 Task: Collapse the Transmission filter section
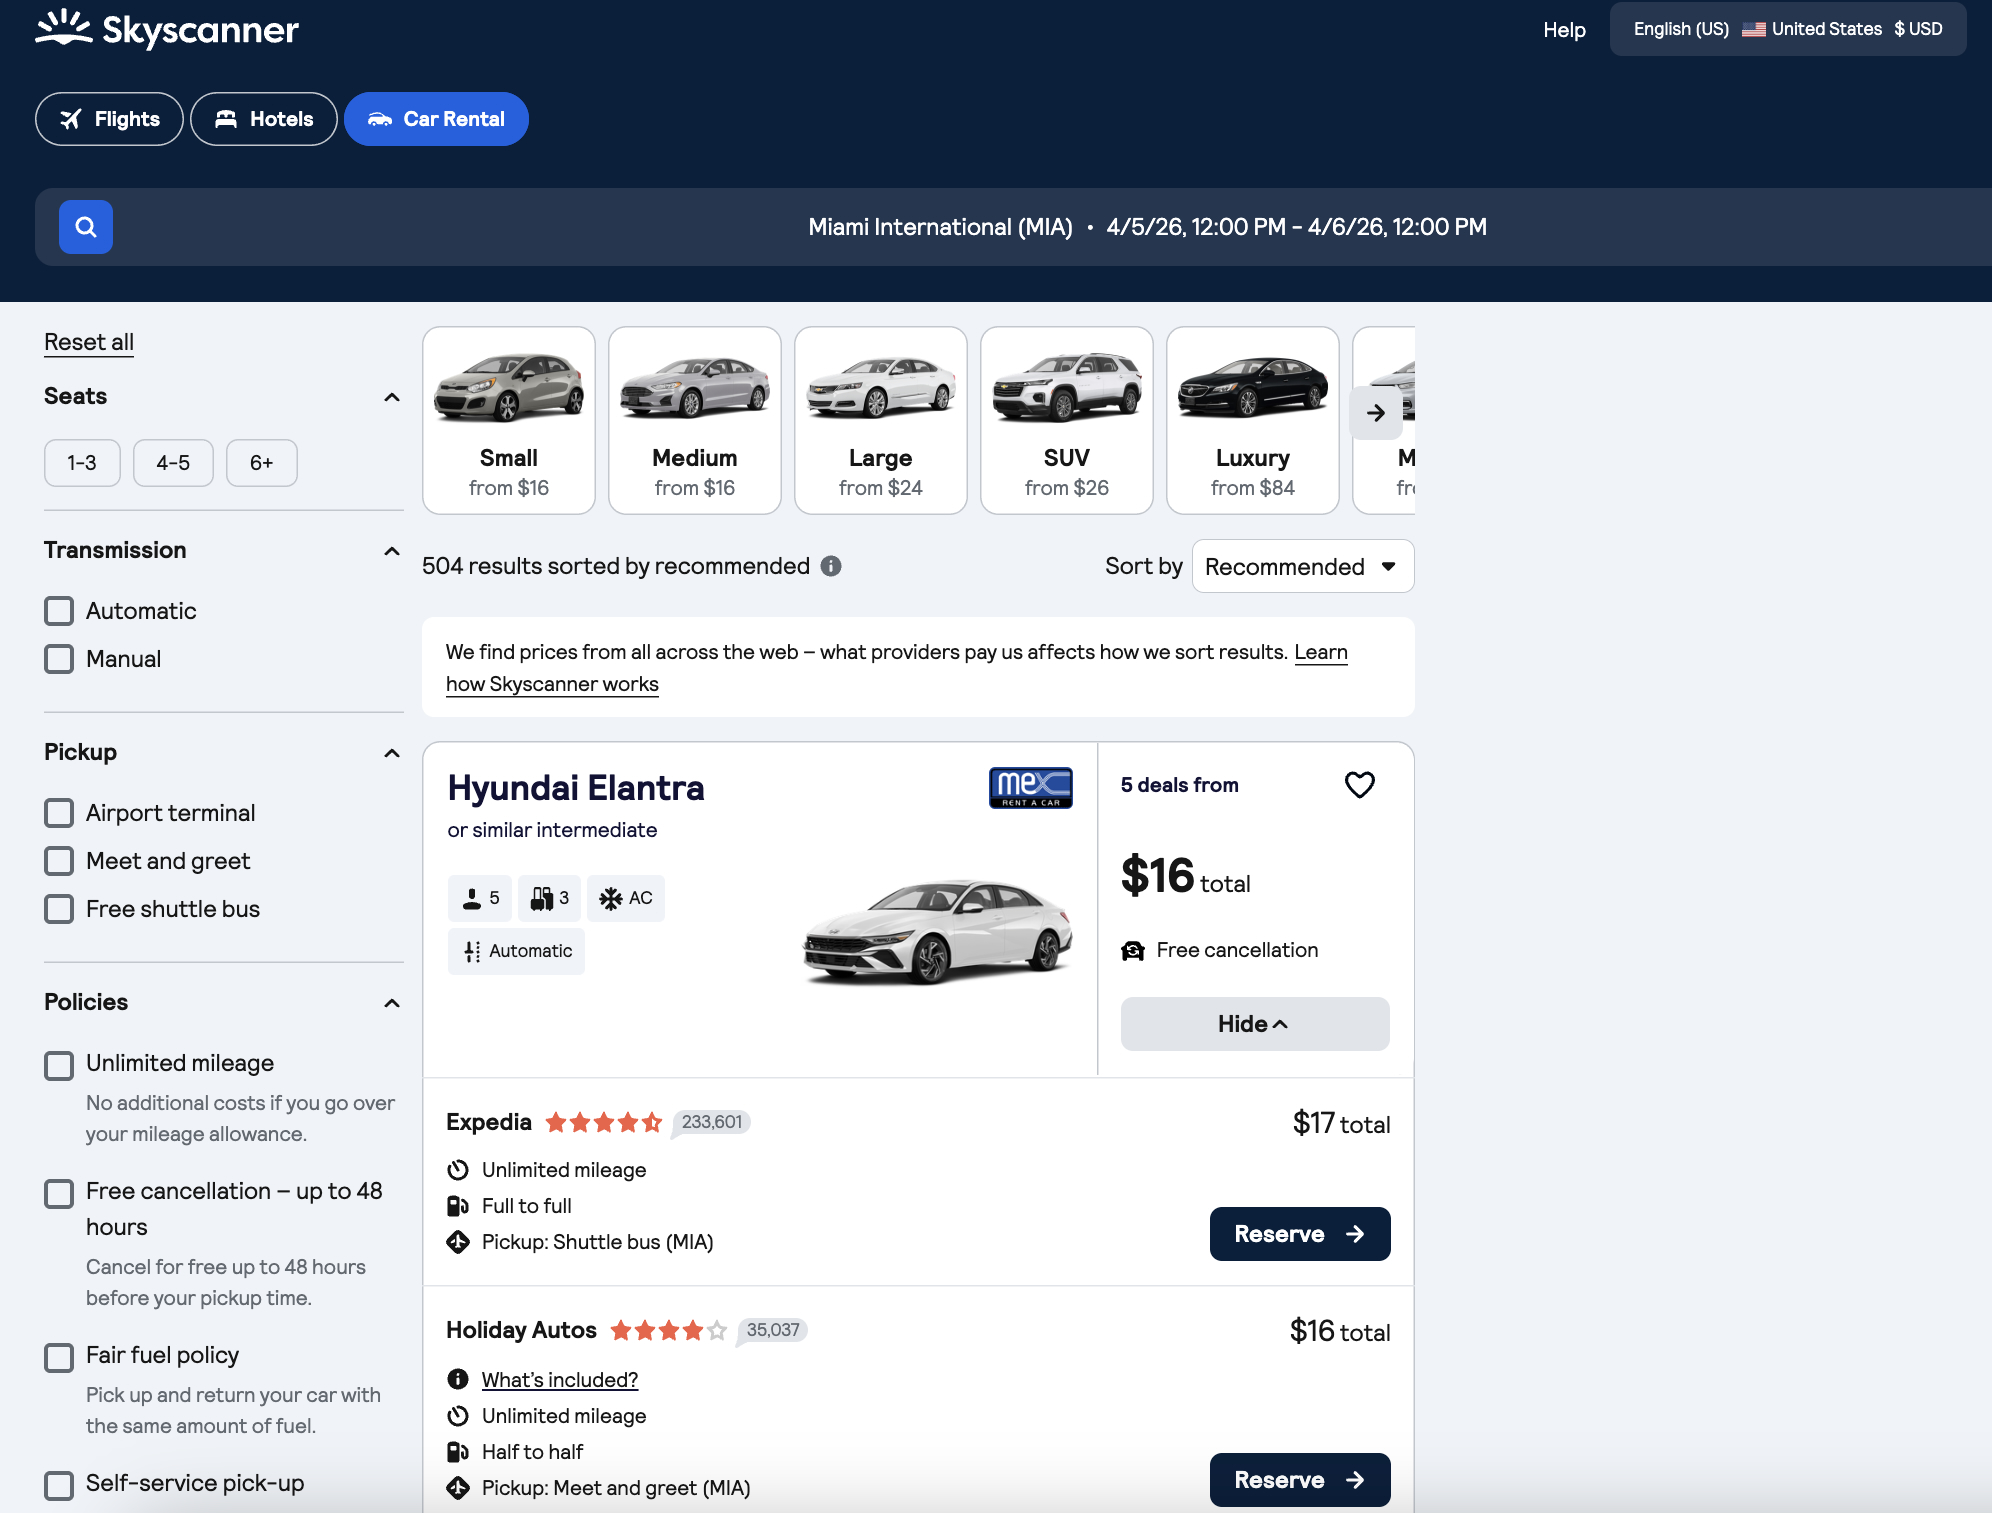(392, 551)
